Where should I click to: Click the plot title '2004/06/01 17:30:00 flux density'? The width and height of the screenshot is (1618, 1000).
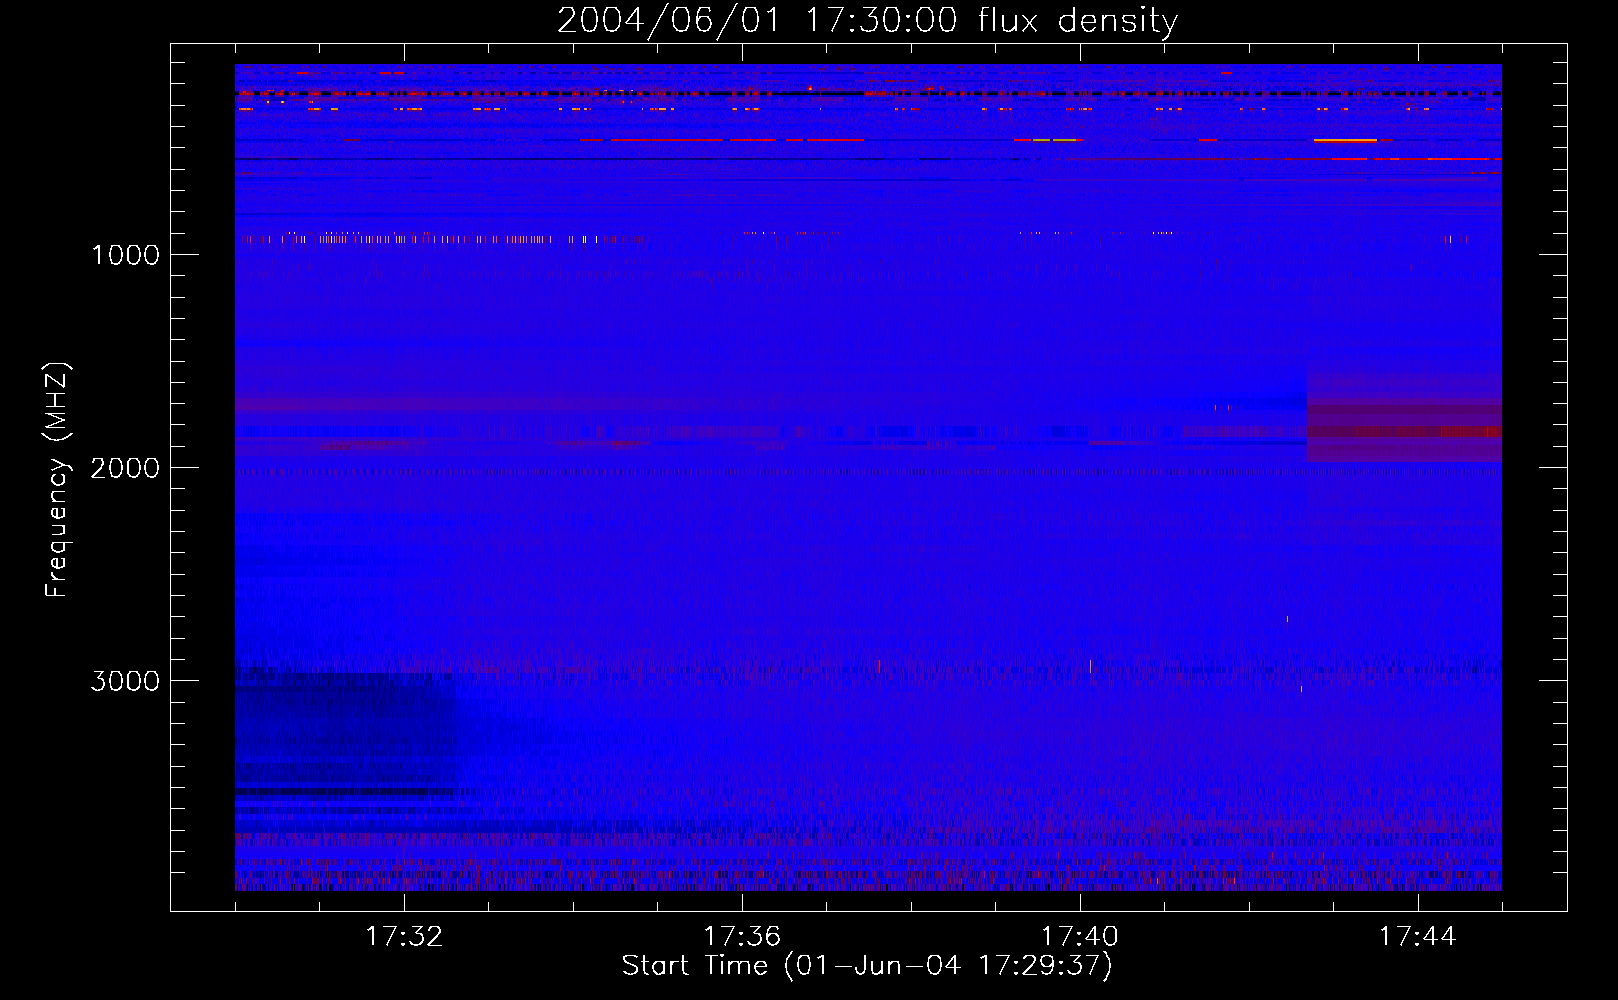867,20
